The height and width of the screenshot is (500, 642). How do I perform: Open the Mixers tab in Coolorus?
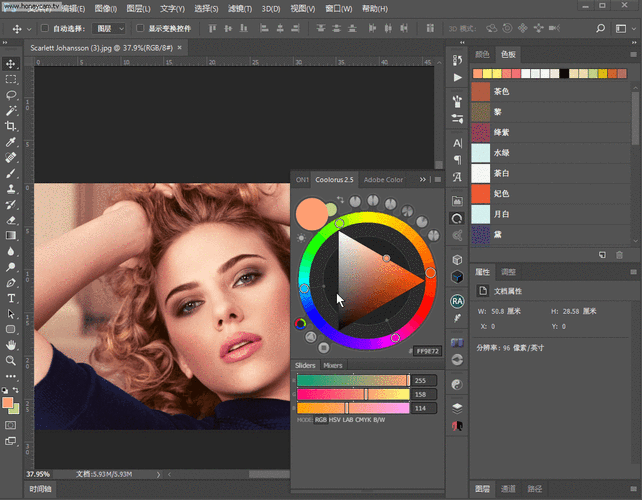(333, 366)
